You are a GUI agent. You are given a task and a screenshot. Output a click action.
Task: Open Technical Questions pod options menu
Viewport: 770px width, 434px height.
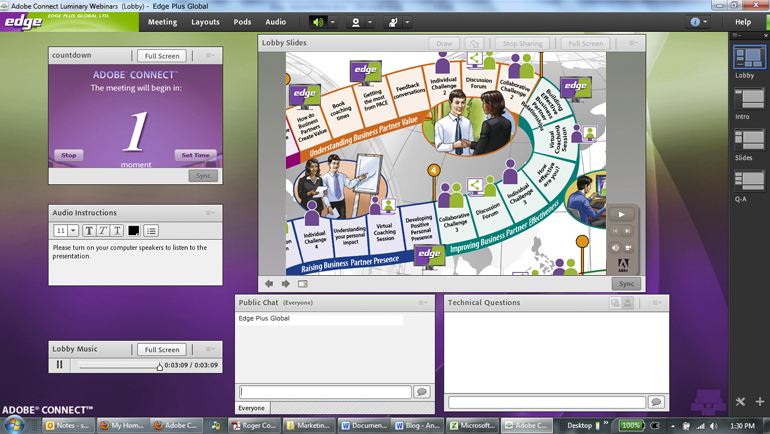(x=657, y=302)
